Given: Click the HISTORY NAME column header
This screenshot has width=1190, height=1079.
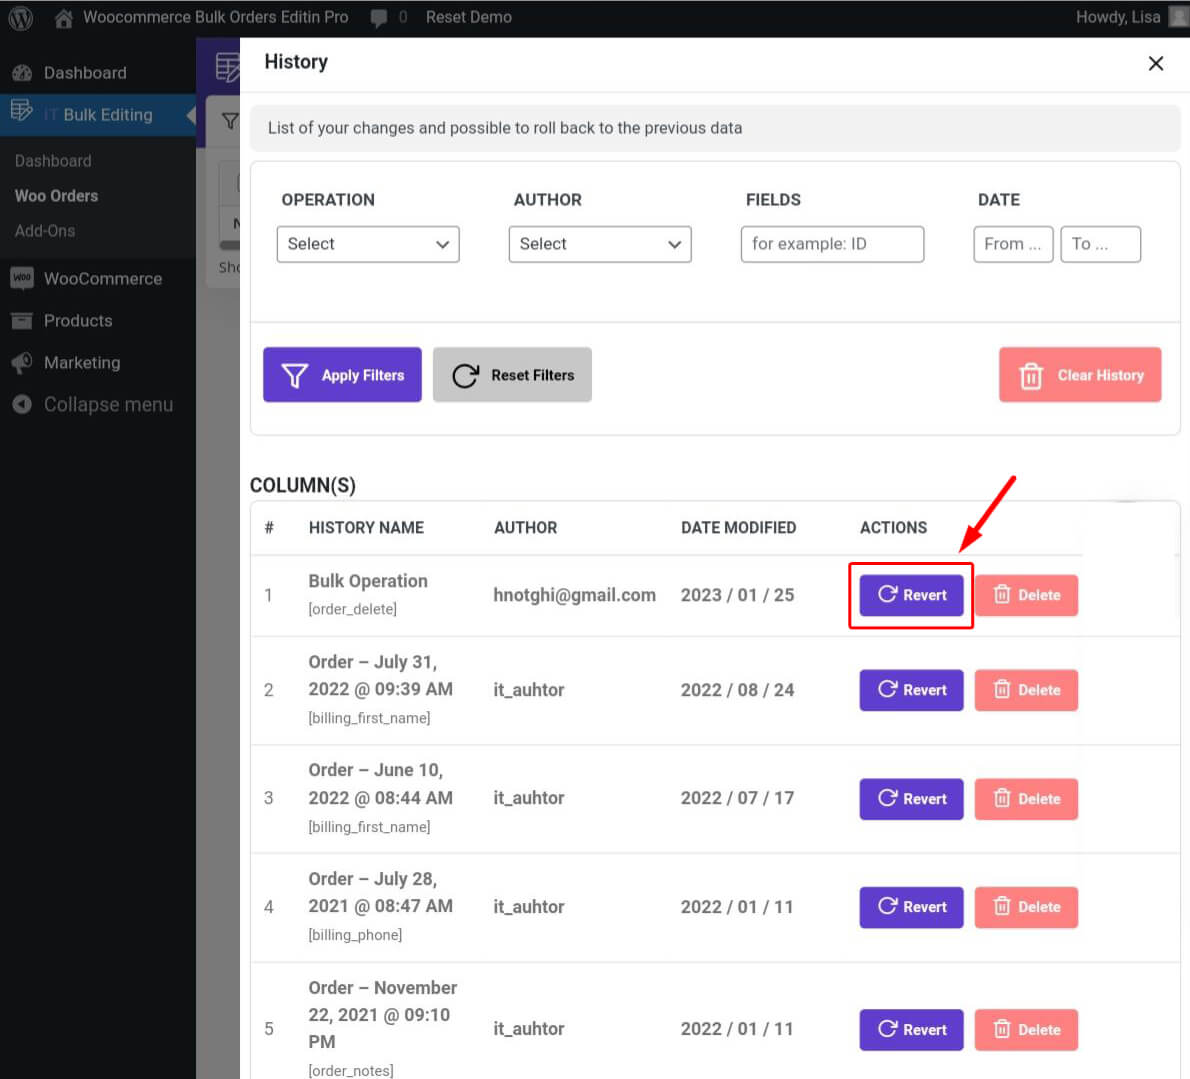Looking at the screenshot, I should [367, 527].
